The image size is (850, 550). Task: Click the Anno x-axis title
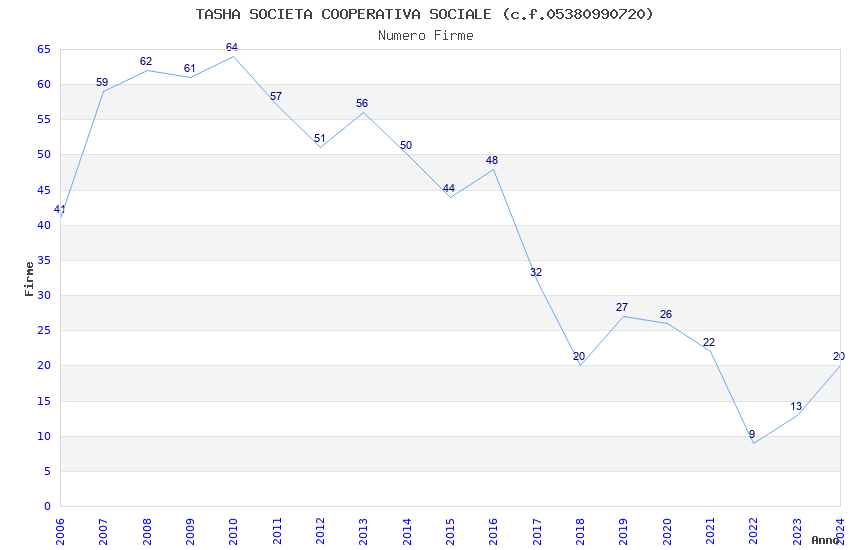pos(824,540)
